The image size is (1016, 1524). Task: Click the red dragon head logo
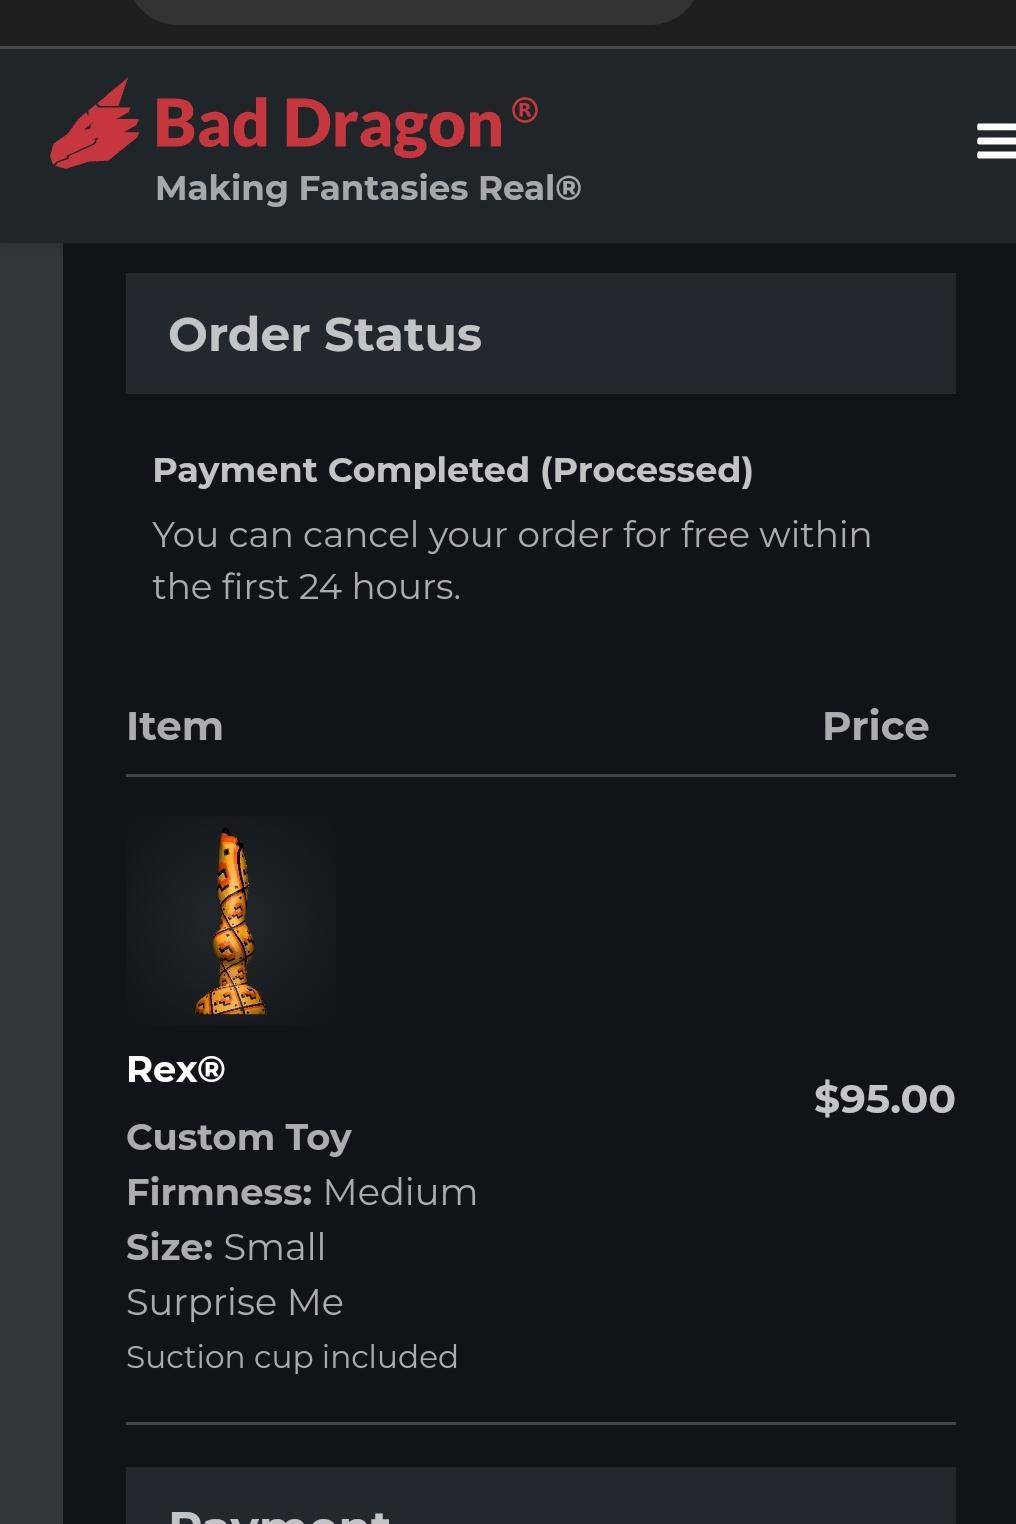pos(97,122)
